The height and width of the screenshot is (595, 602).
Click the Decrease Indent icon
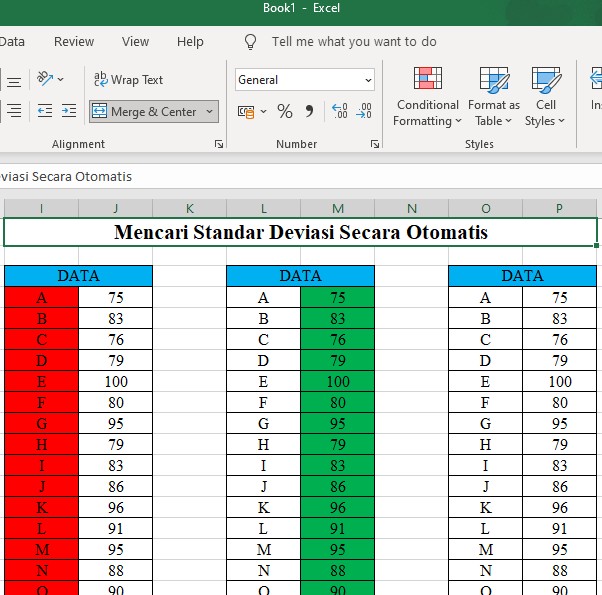(x=45, y=111)
